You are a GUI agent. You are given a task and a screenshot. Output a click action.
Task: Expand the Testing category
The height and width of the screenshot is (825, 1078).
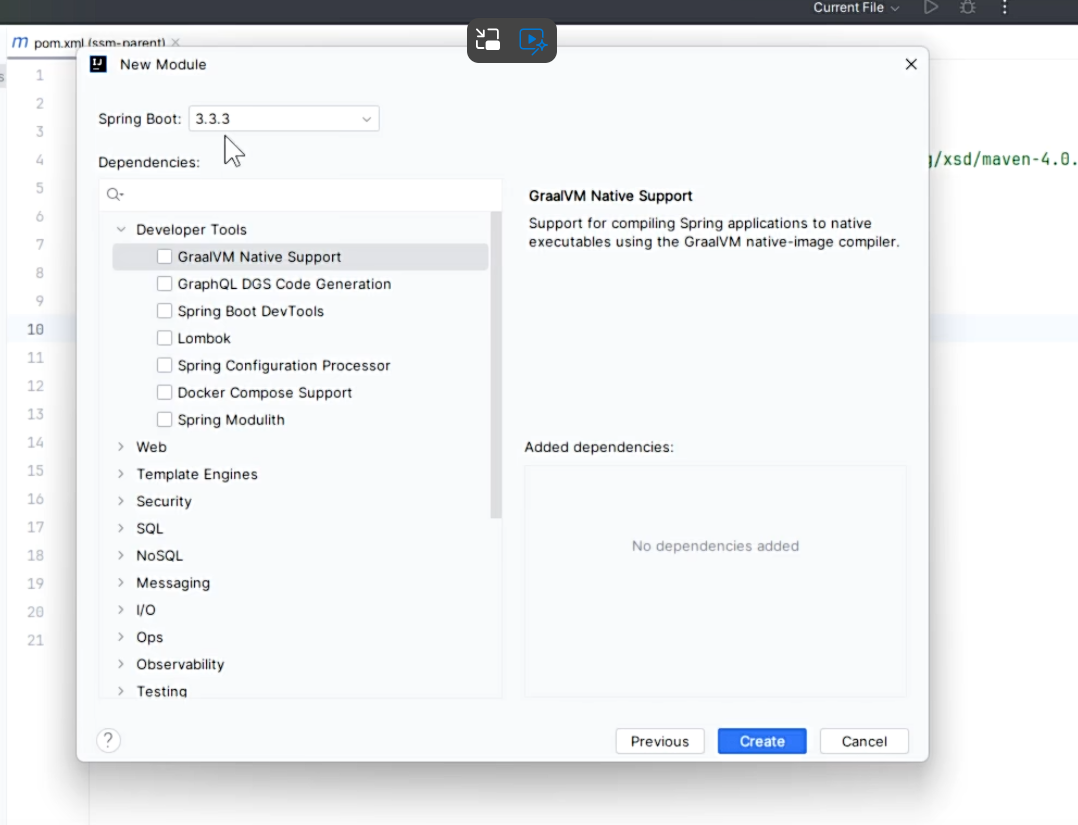click(121, 691)
